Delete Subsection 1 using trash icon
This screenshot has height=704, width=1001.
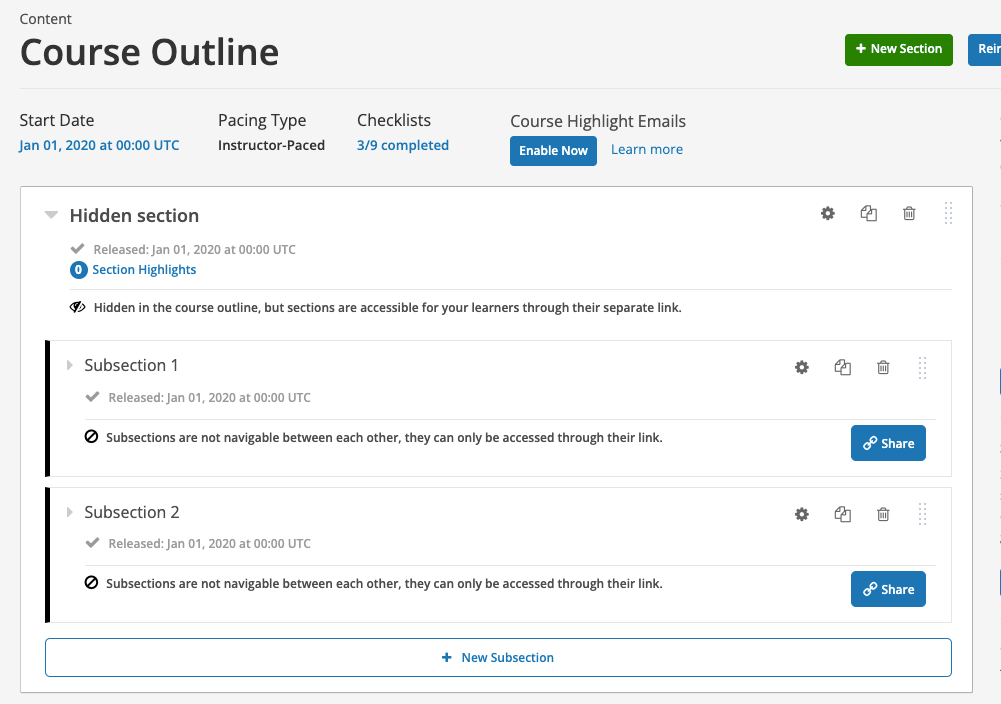(883, 367)
